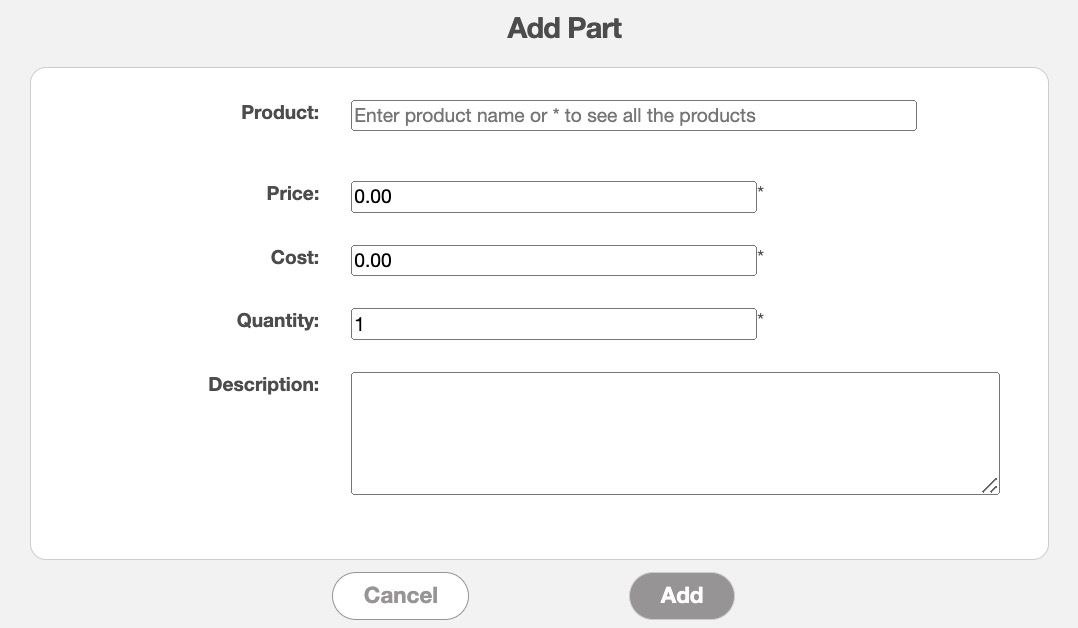Click the Quantity: label
The image size is (1078, 628).
coord(278,322)
